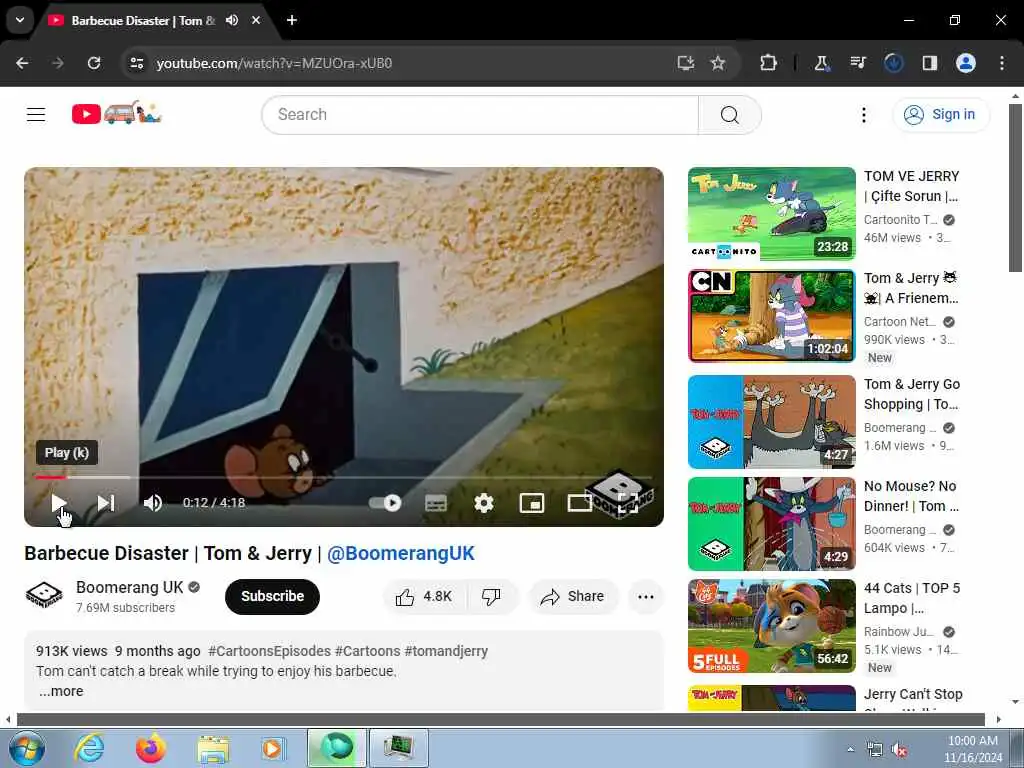1024x768 pixels.
Task: Open the #tomandjerry hashtag
Action: click(446, 651)
